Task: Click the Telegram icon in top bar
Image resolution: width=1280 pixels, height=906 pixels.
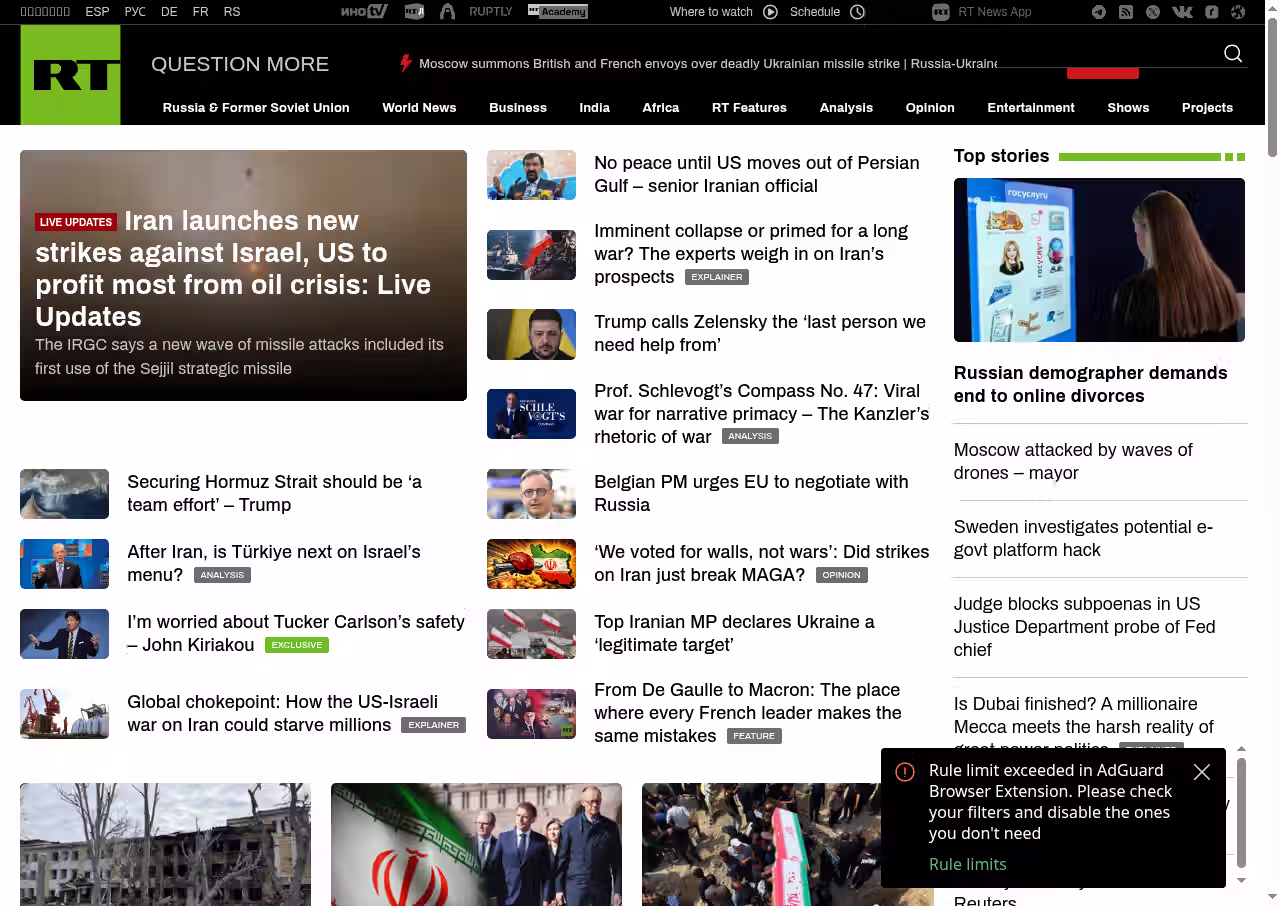Action: tap(1099, 12)
